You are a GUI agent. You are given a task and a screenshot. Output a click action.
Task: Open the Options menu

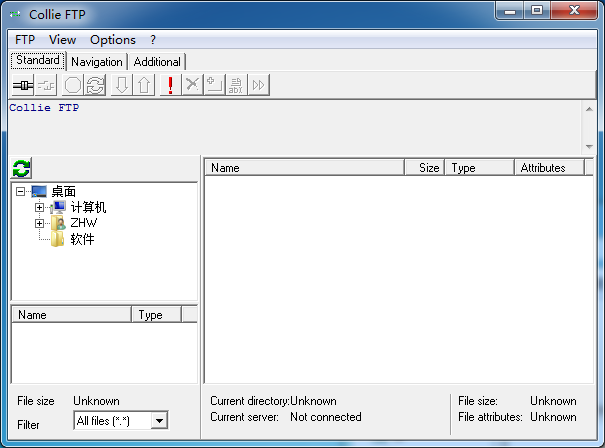tap(113, 40)
